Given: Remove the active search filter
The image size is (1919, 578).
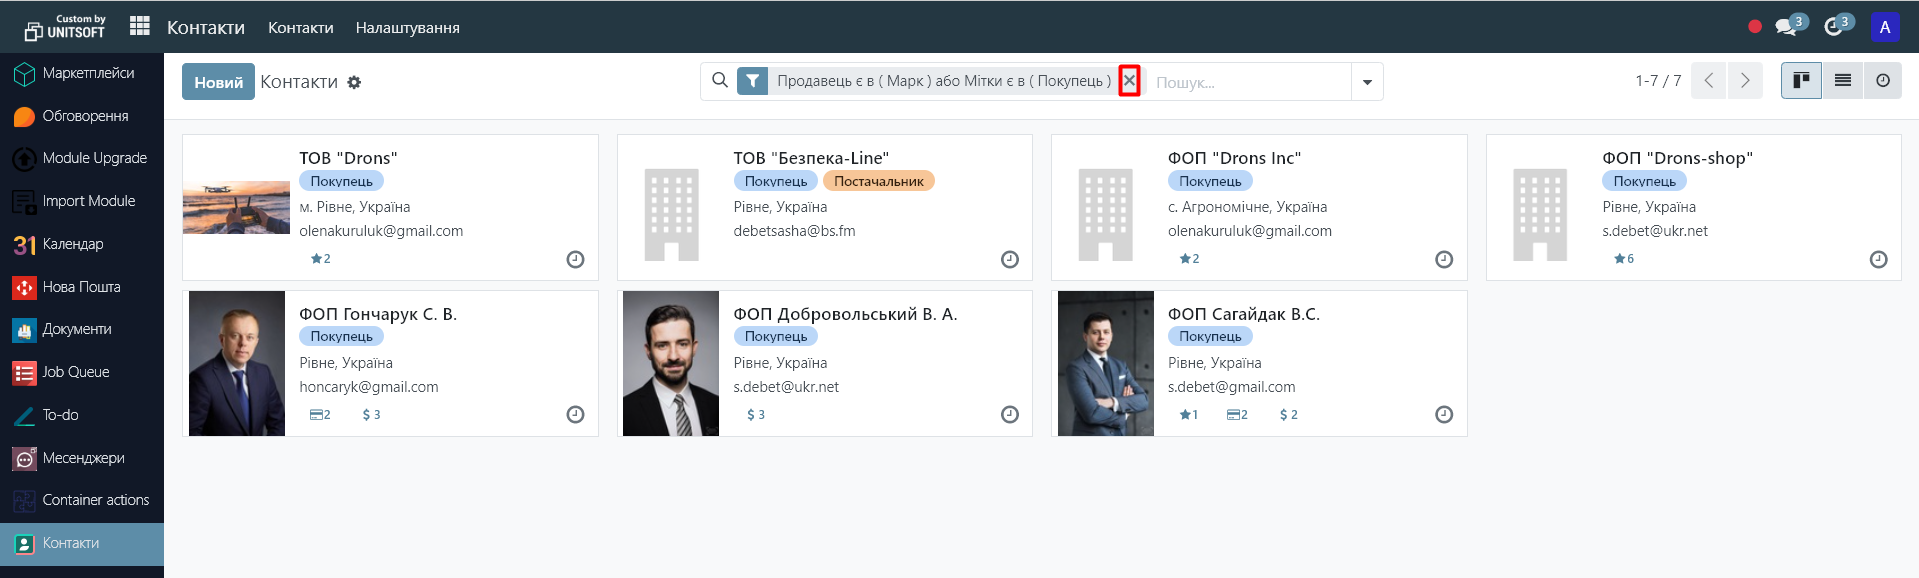Looking at the screenshot, I should pos(1129,81).
